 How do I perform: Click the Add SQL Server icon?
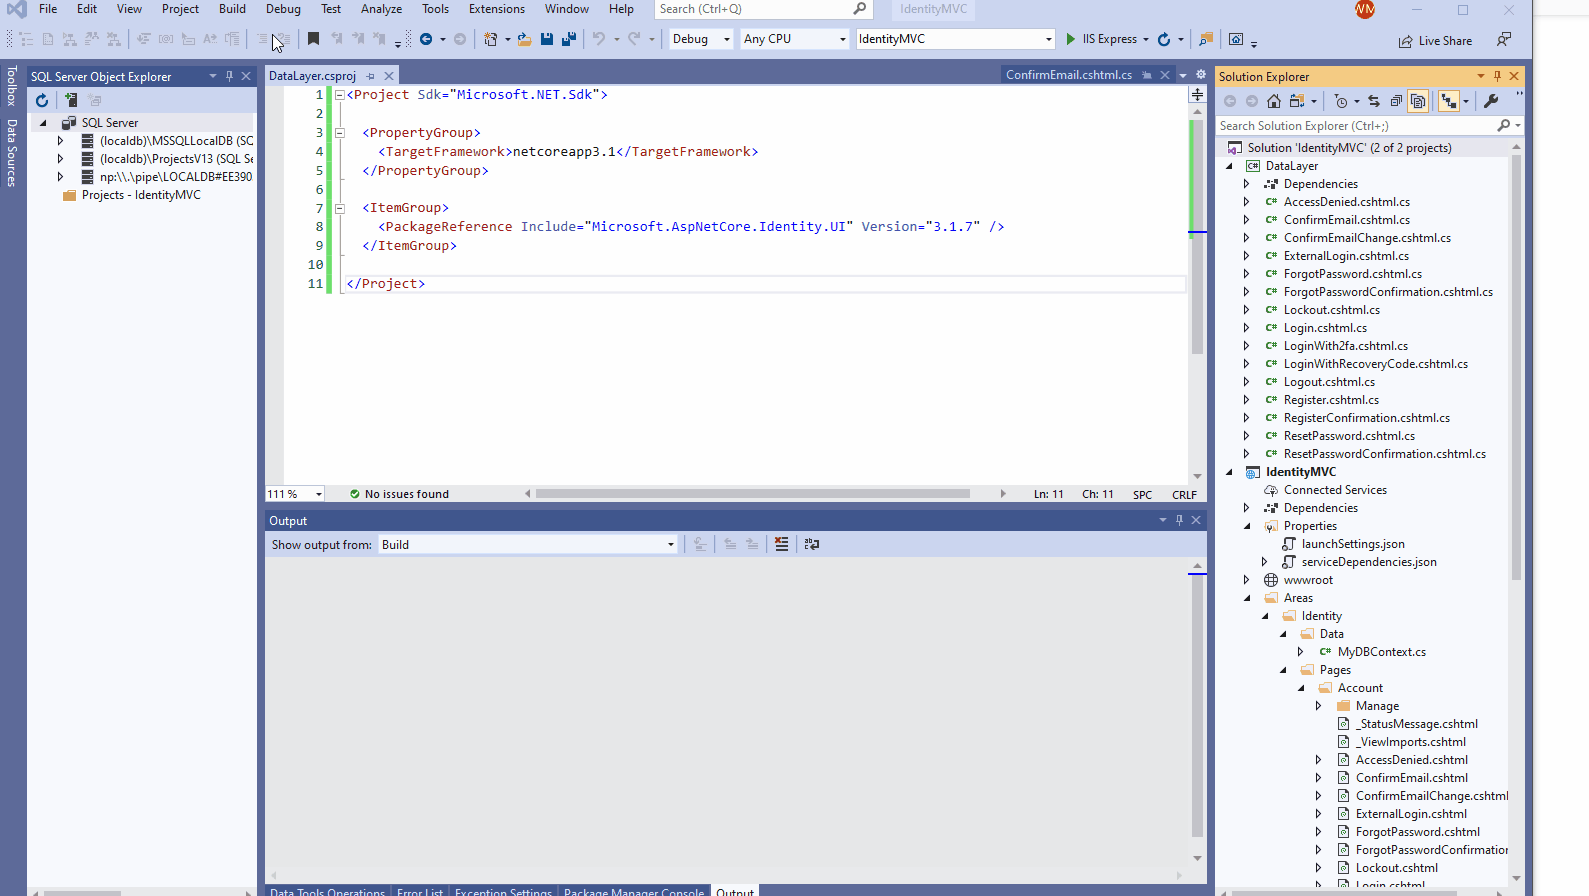(71, 100)
